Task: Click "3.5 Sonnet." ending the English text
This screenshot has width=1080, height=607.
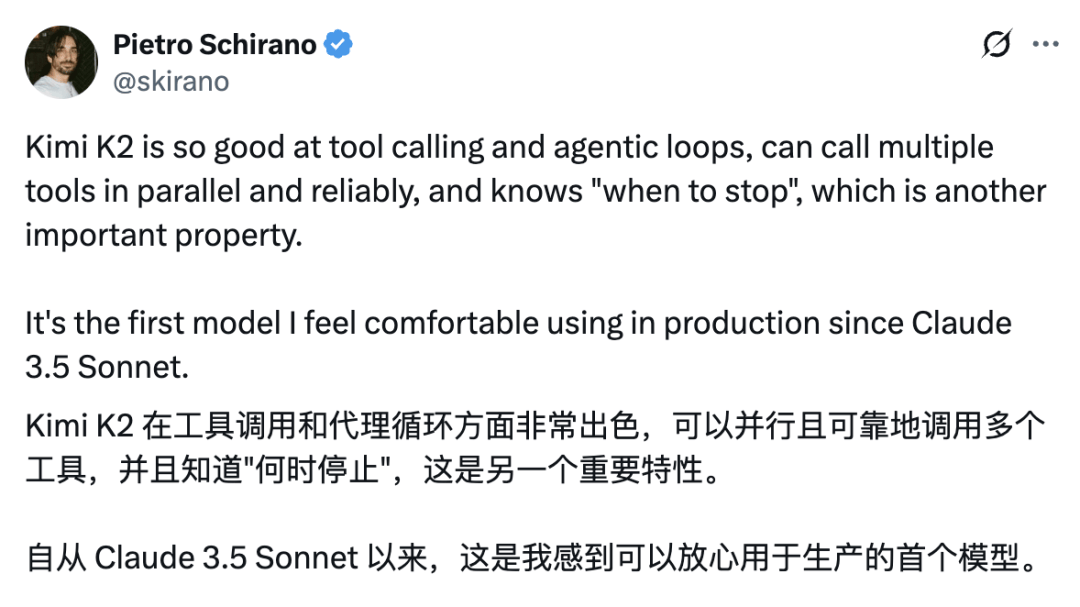Action: [107, 366]
